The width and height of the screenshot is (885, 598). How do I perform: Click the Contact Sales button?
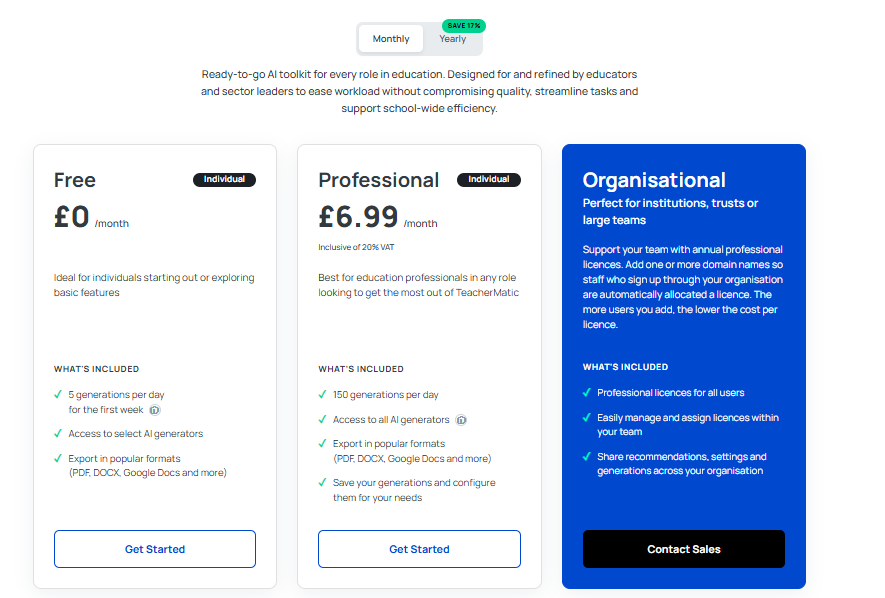point(684,549)
